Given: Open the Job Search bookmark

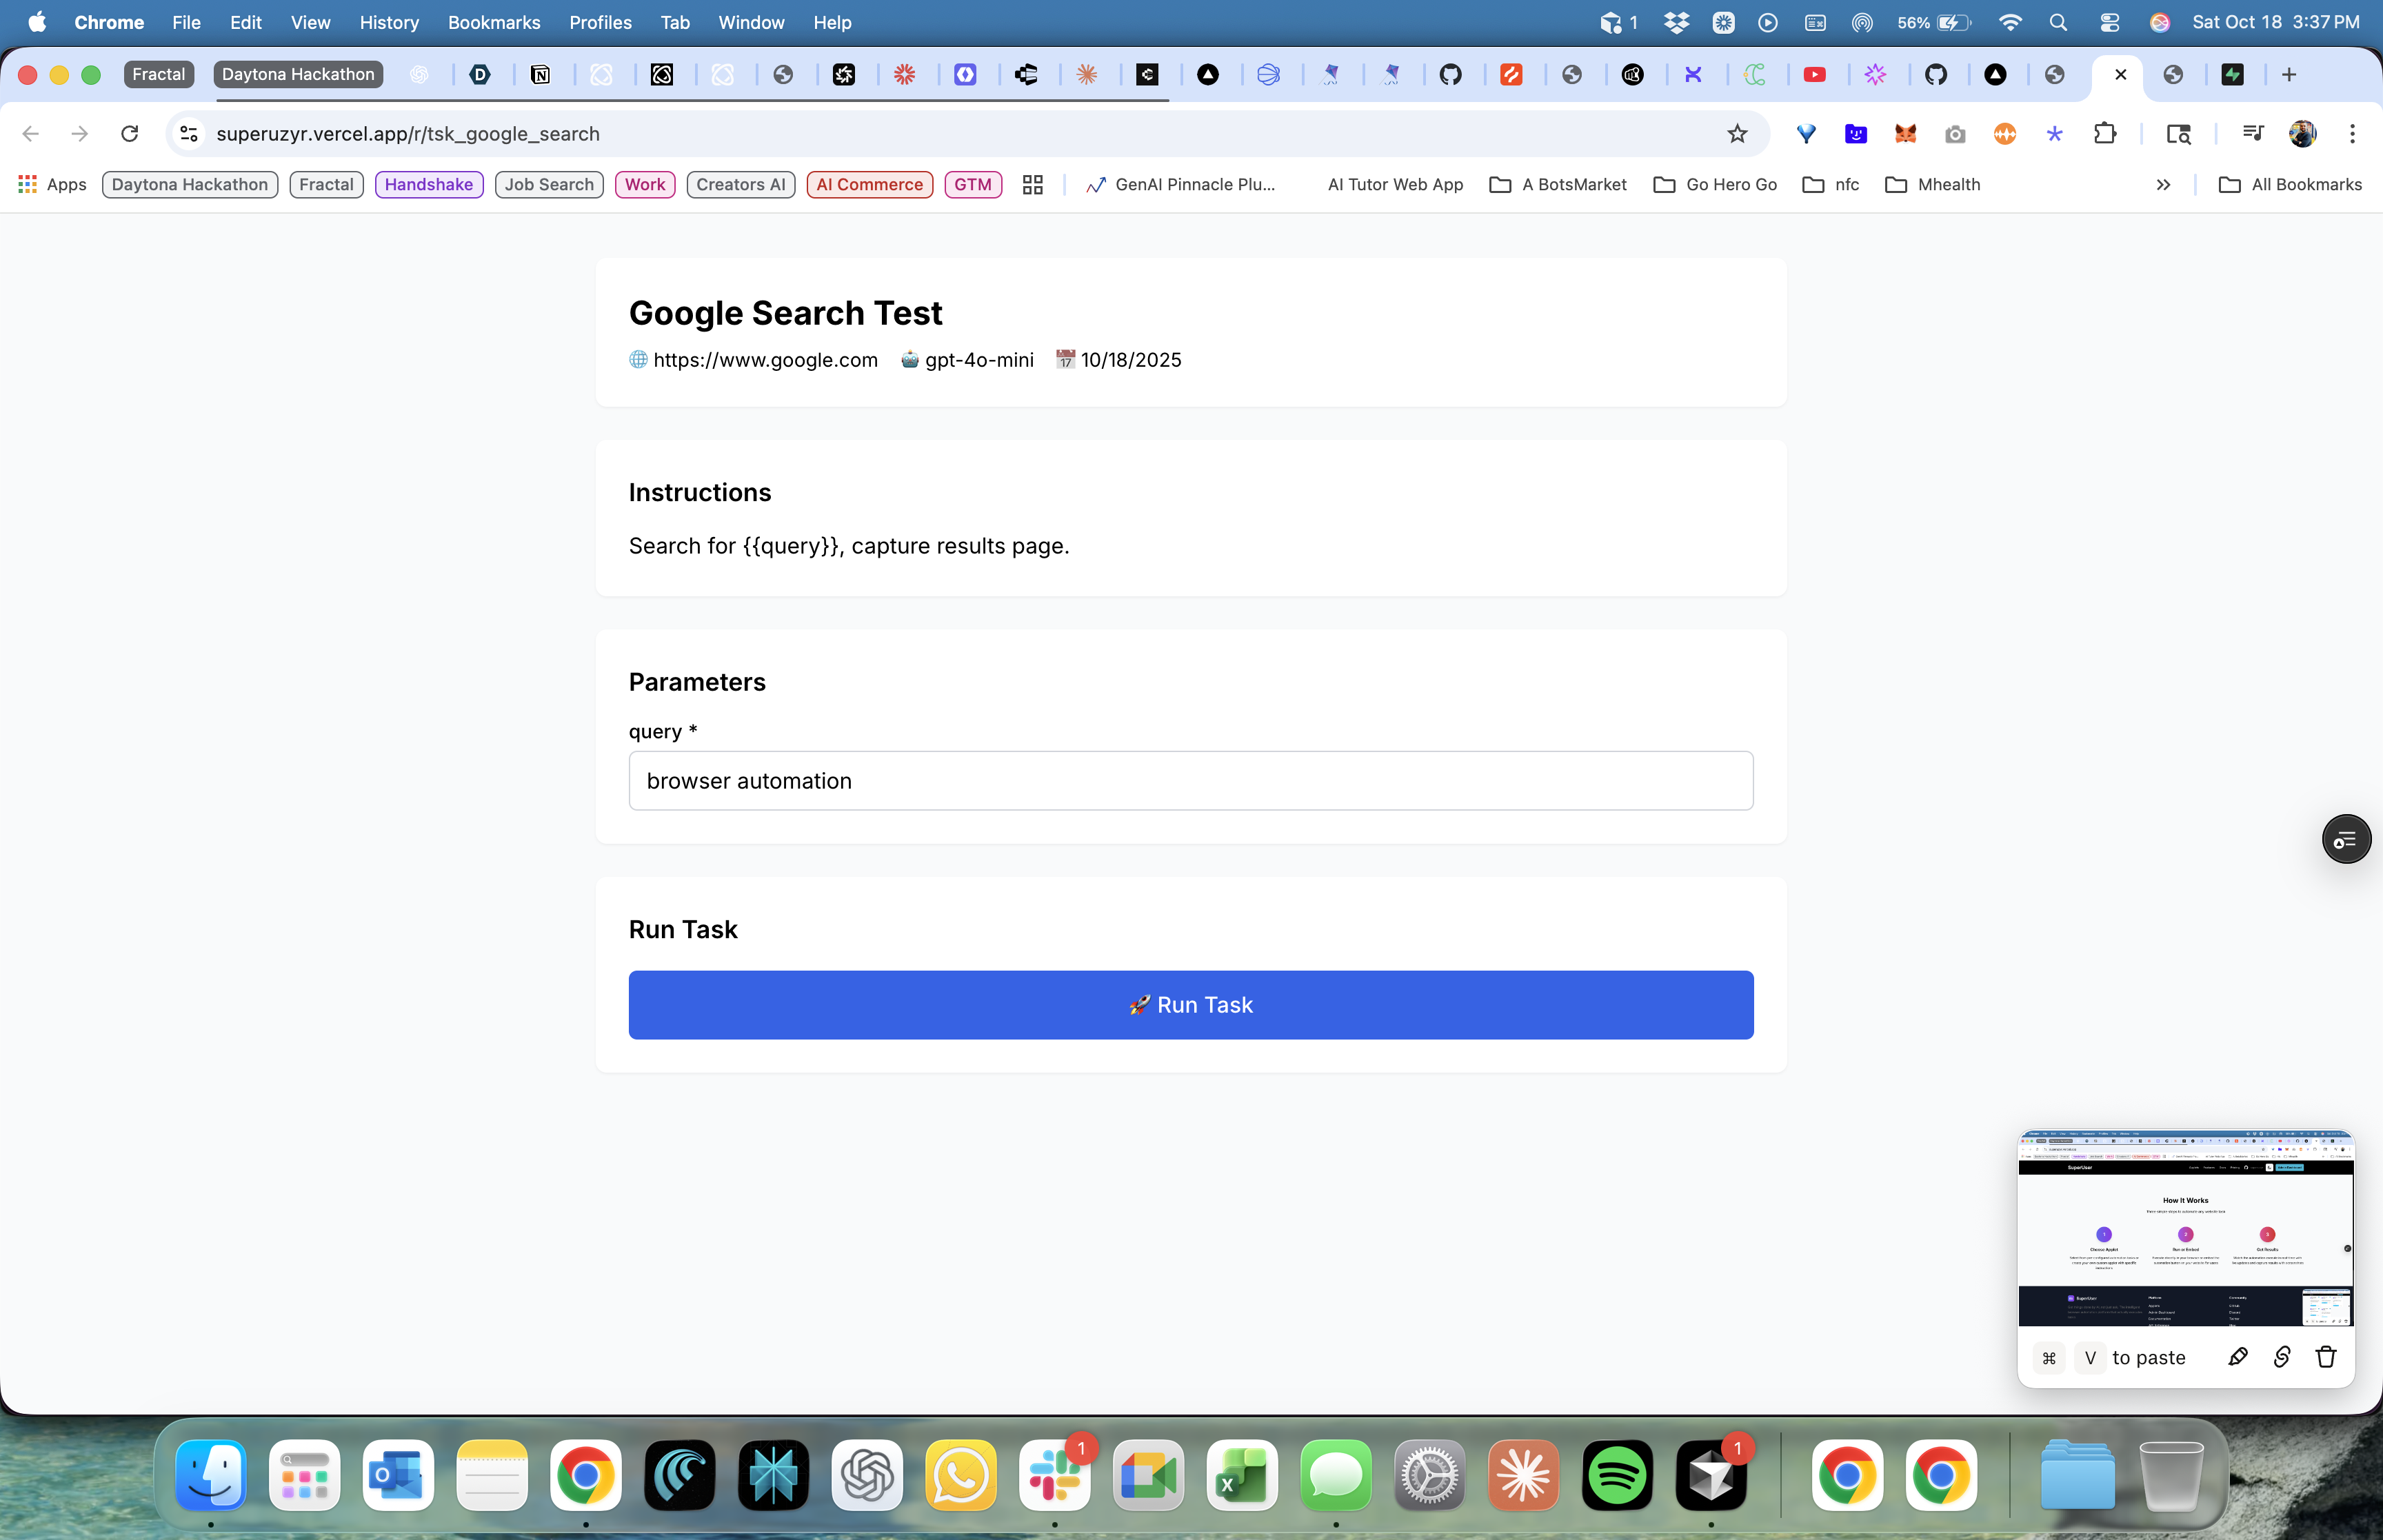Looking at the screenshot, I should pos(549,185).
